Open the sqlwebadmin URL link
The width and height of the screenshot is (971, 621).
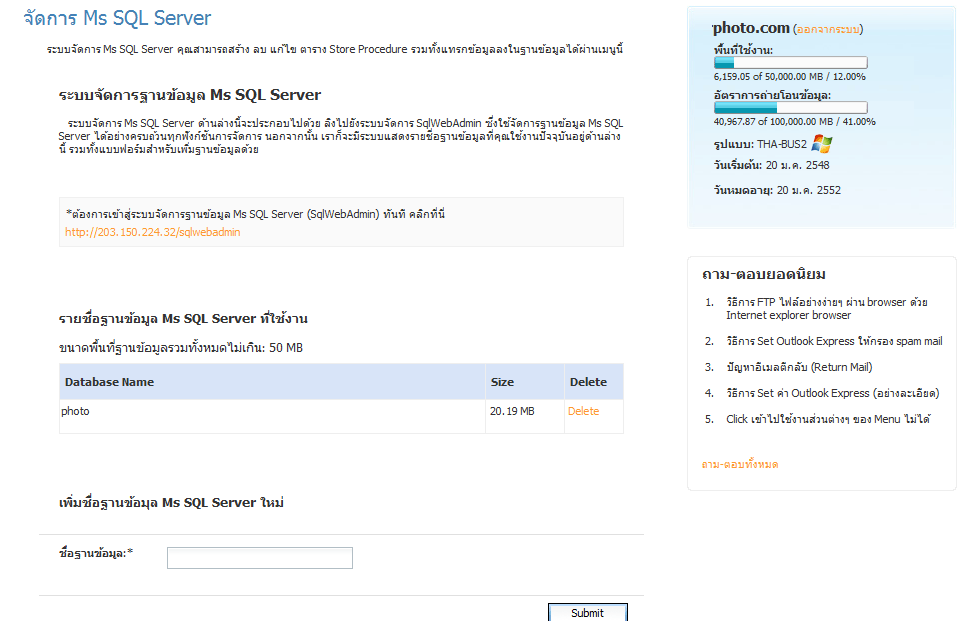[x=152, y=232]
